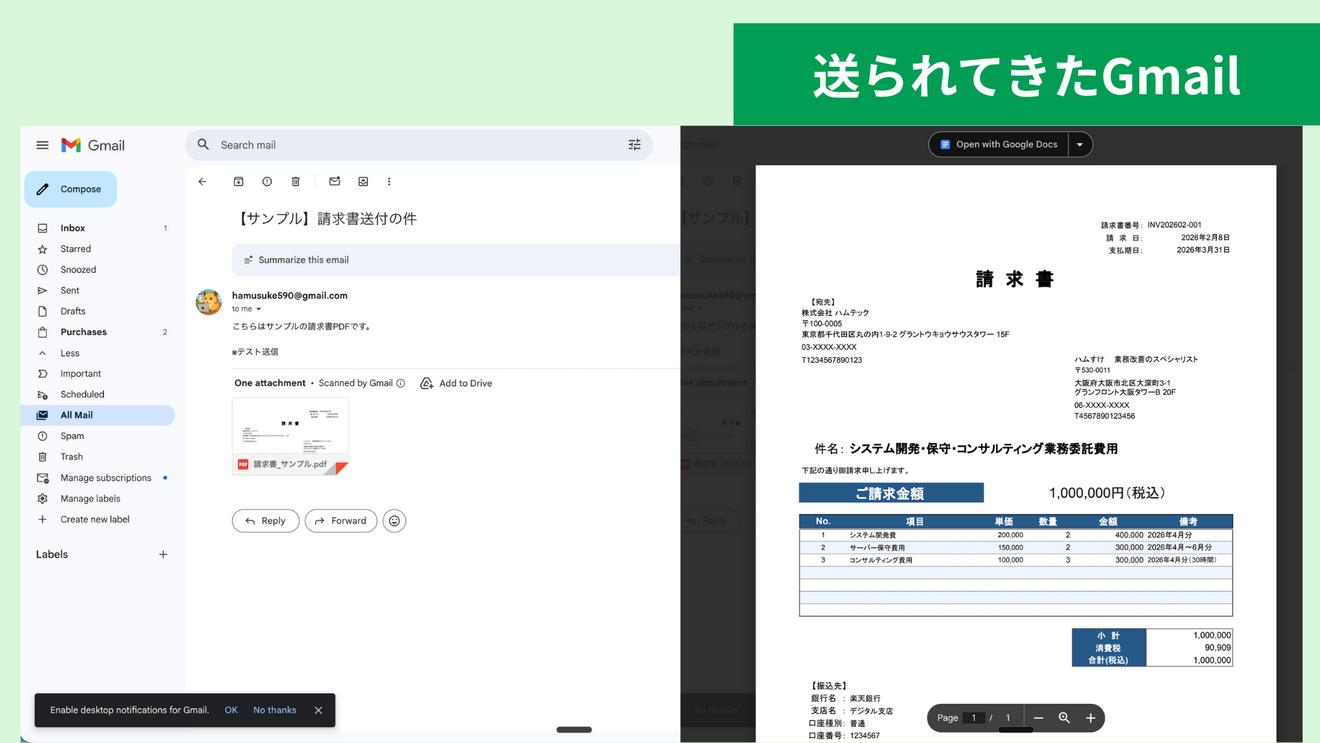Click the PDF page number field
1320x743 pixels.
tap(974, 718)
